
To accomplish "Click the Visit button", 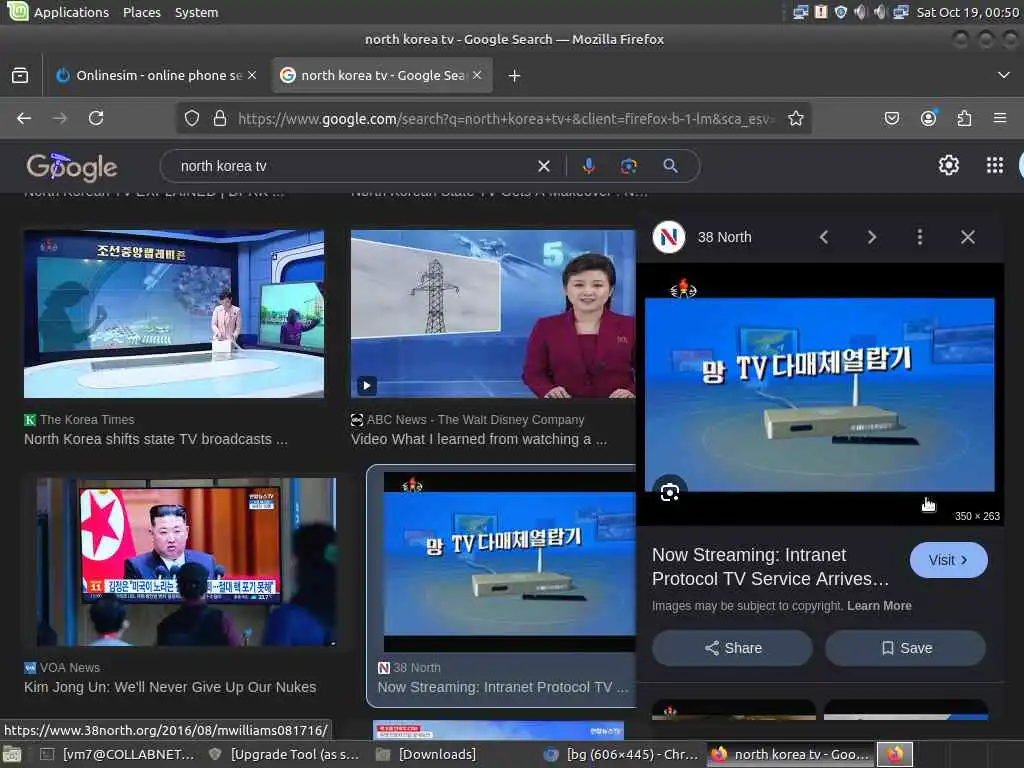I will click(948, 560).
